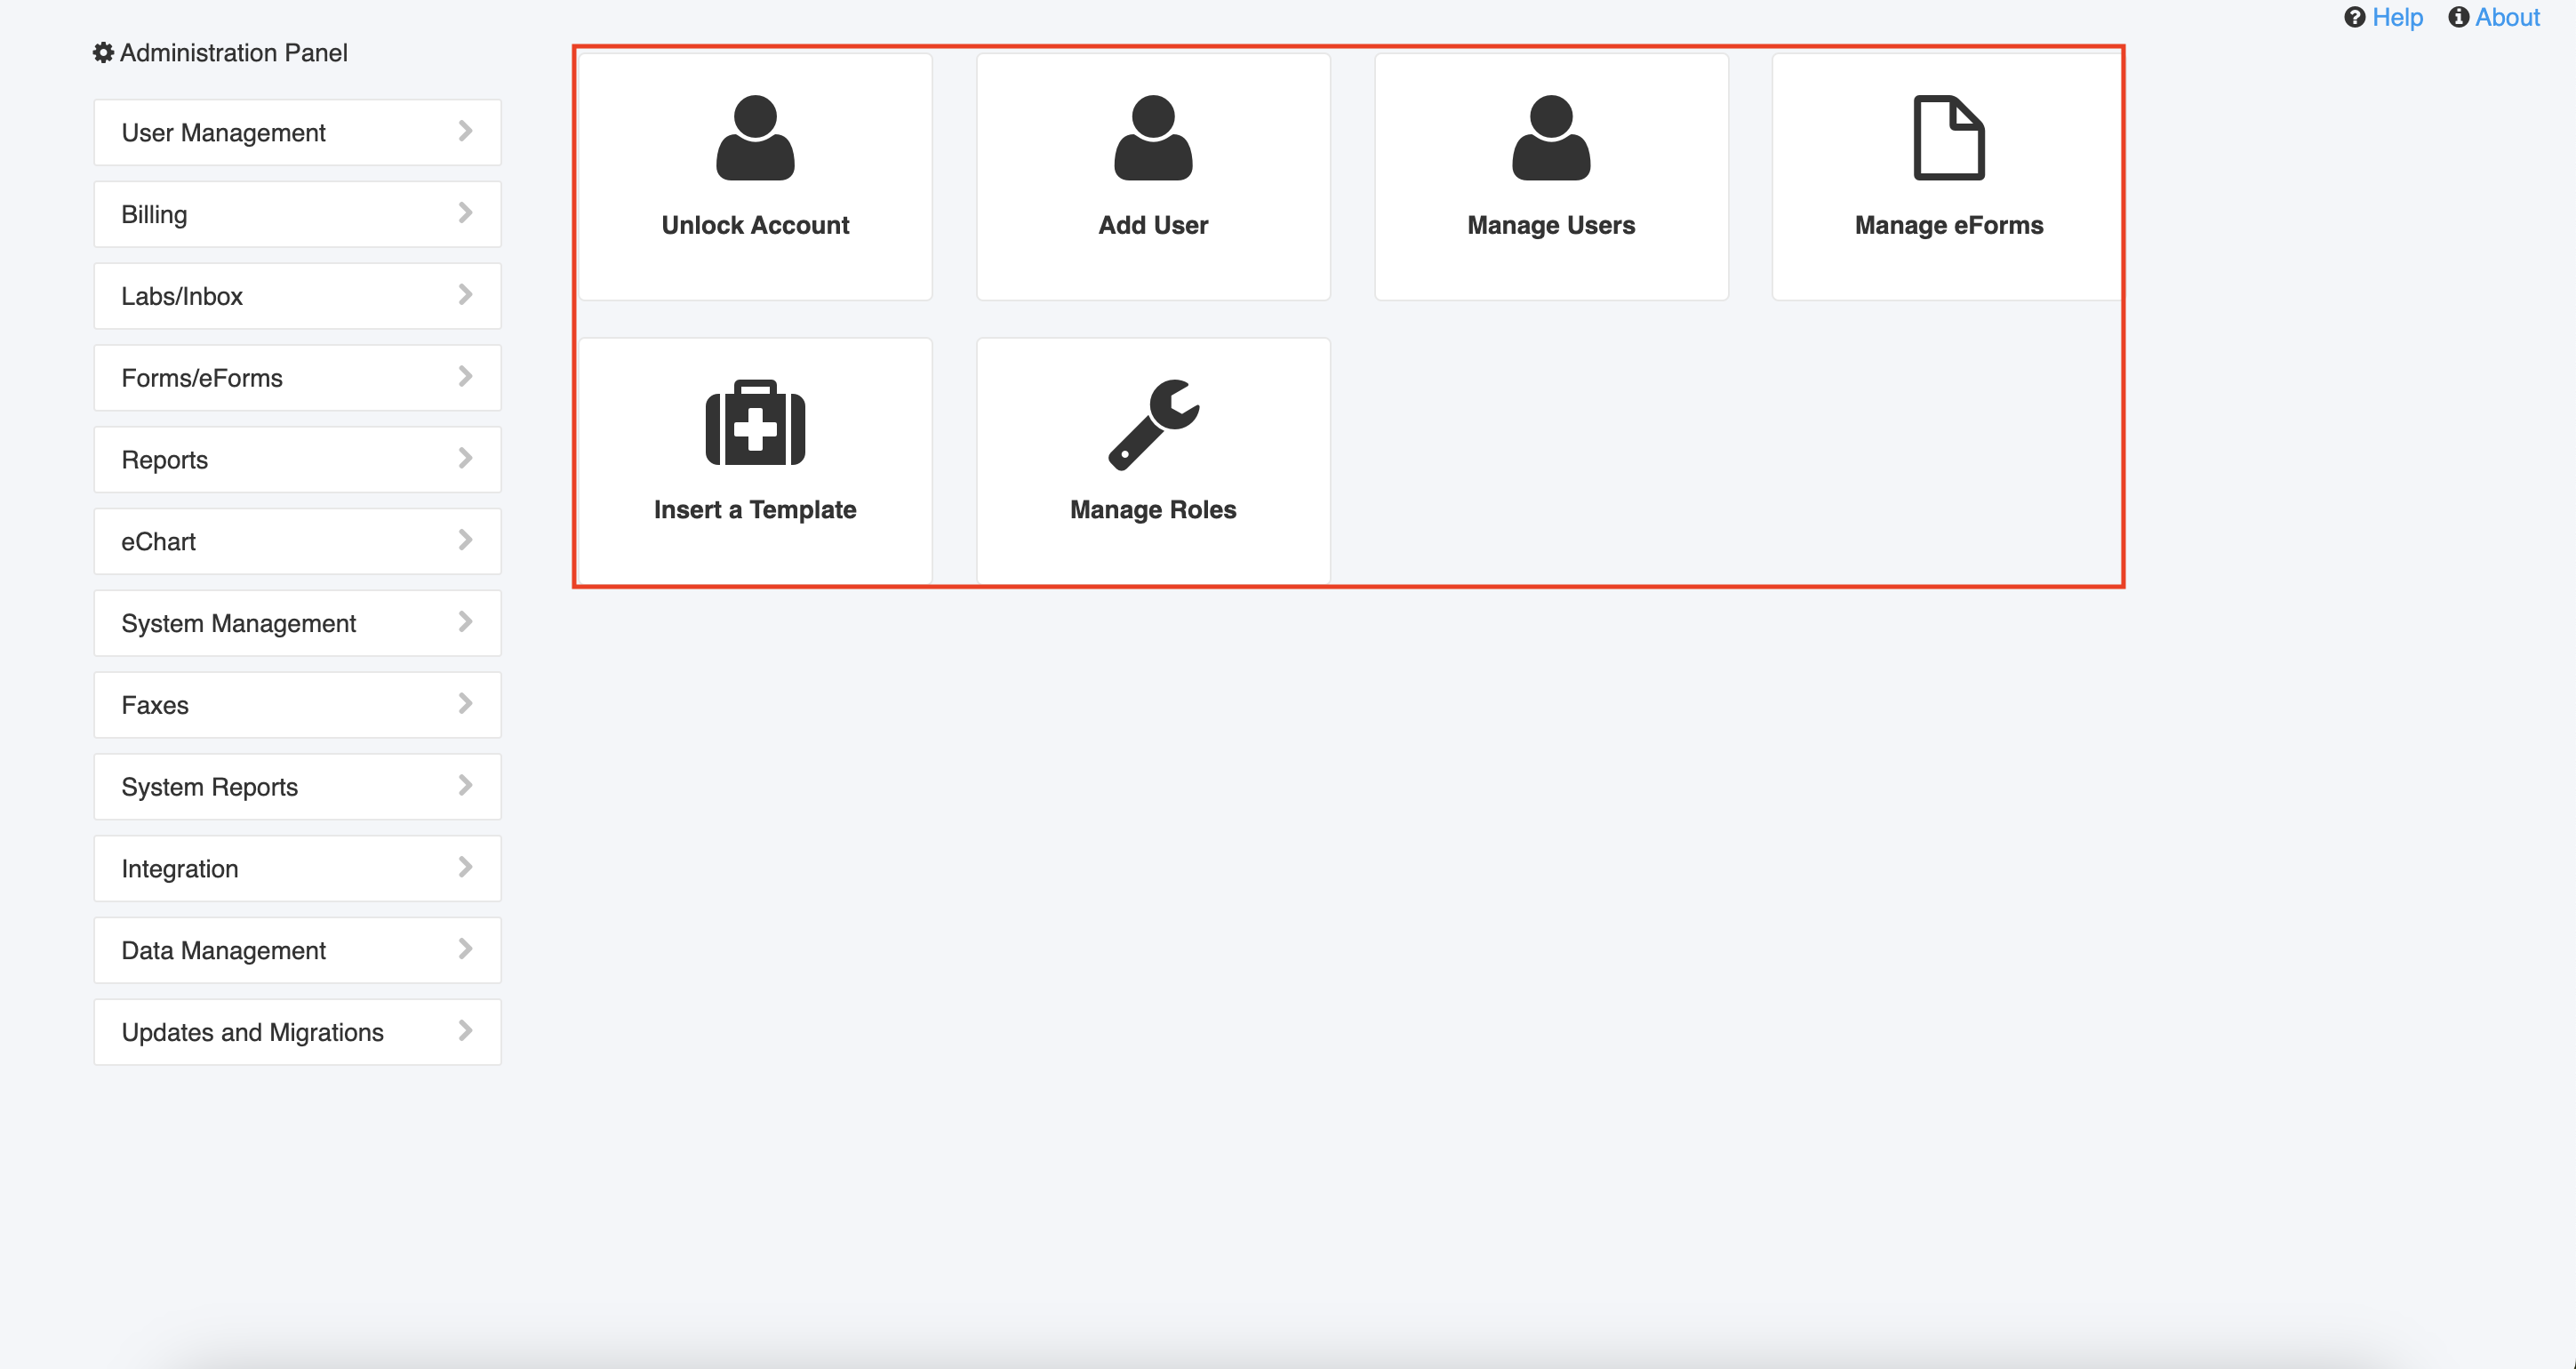Click the info icon beside About

pos(2458,17)
